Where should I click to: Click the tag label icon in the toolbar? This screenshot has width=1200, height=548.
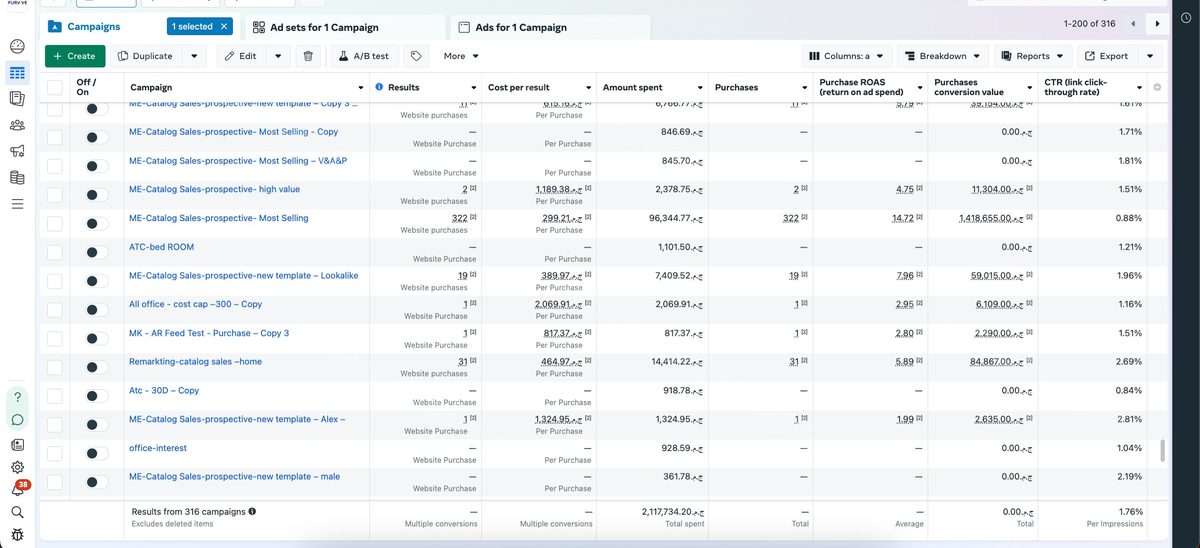point(416,56)
